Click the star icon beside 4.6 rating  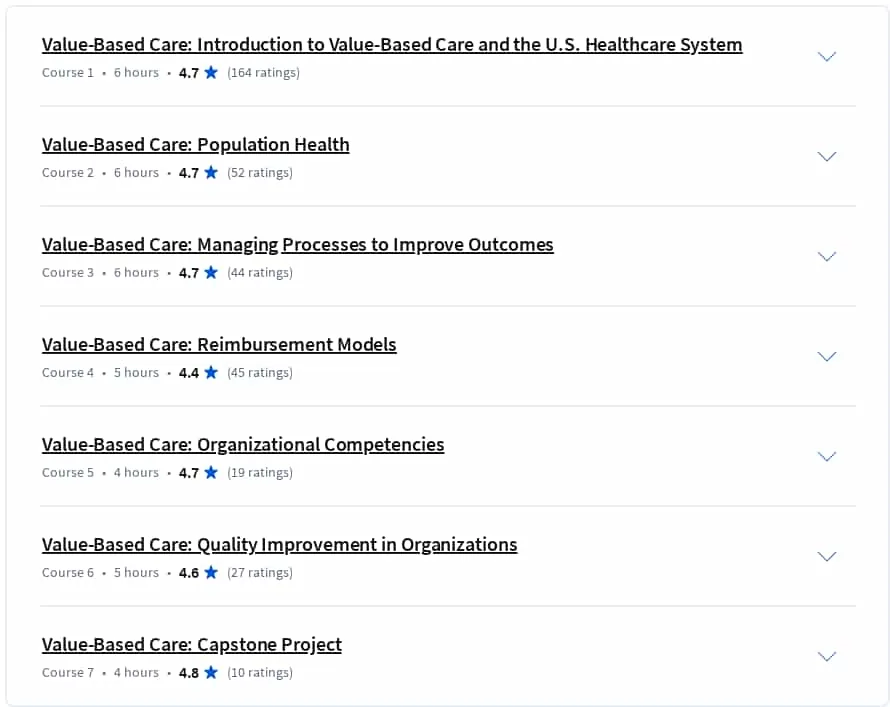point(211,573)
